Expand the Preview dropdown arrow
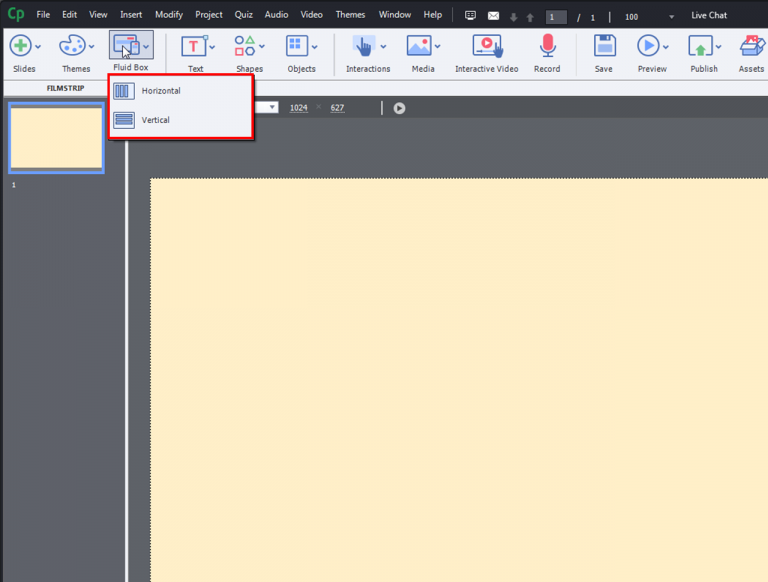The height and width of the screenshot is (582, 768). pos(666,47)
